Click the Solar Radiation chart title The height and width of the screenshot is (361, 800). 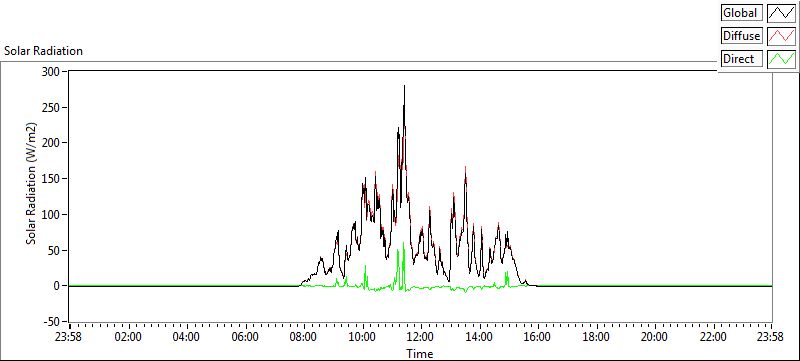(43, 51)
